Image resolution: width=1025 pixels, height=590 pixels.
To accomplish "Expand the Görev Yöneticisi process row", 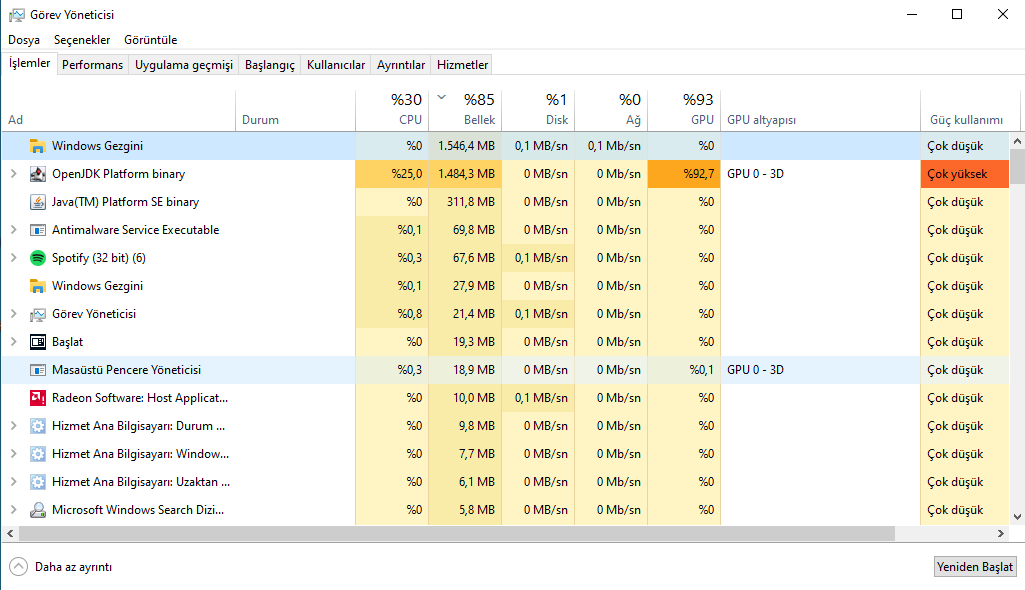I will (x=13, y=314).
